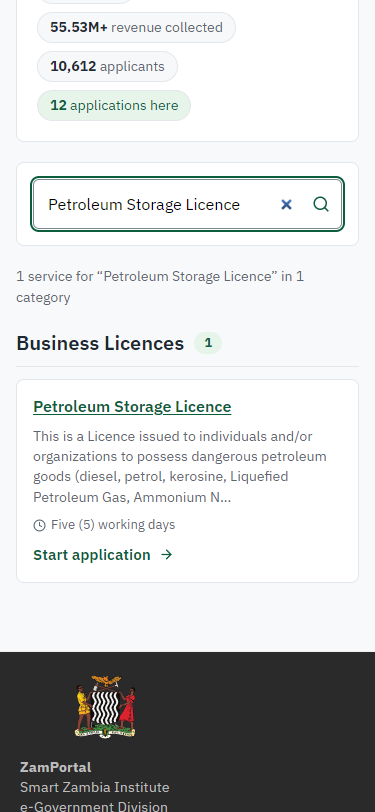Click the ZamPortal footer text

pos(55,767)
